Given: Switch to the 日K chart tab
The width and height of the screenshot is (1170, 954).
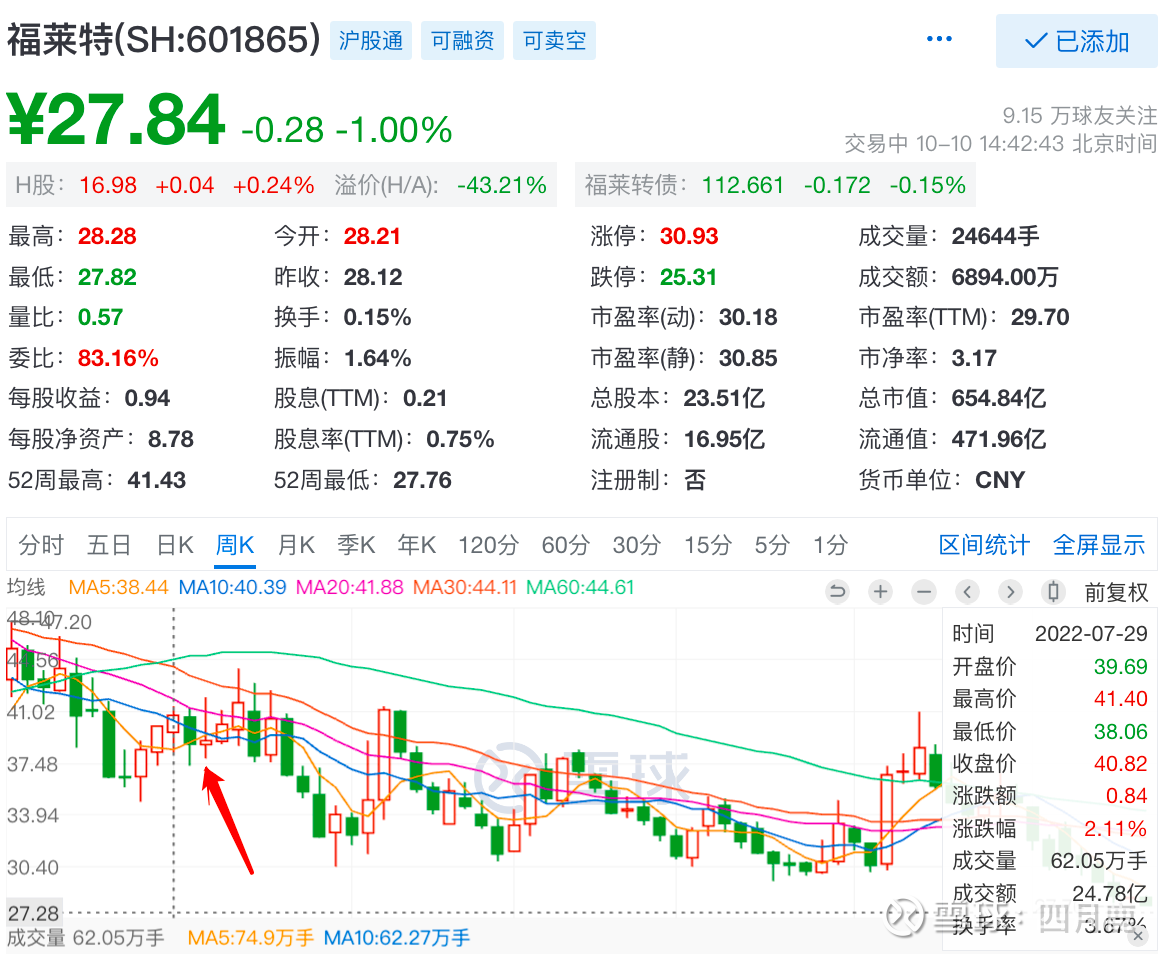Looking at the screenshot, I should [x=175, y=545].
